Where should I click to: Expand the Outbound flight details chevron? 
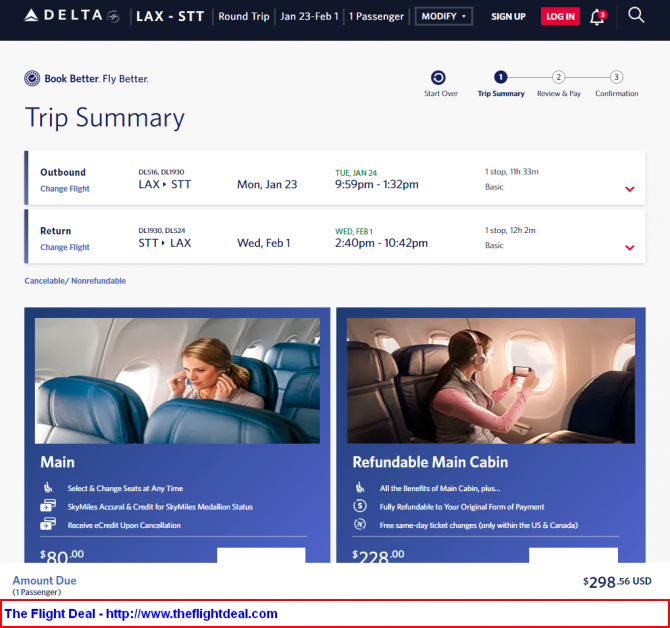629,189
